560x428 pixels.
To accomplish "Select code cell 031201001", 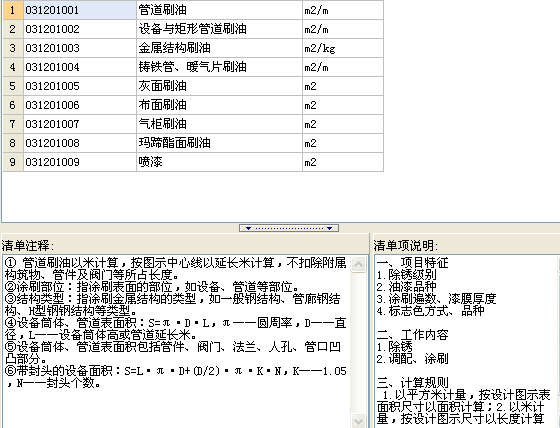I will pyautogui.click(x=80, y=10).
